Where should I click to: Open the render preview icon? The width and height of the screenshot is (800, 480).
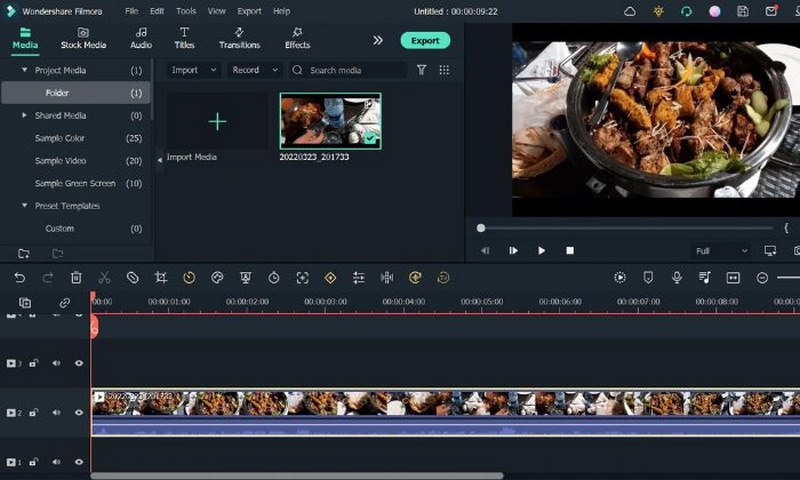point(620,277)
